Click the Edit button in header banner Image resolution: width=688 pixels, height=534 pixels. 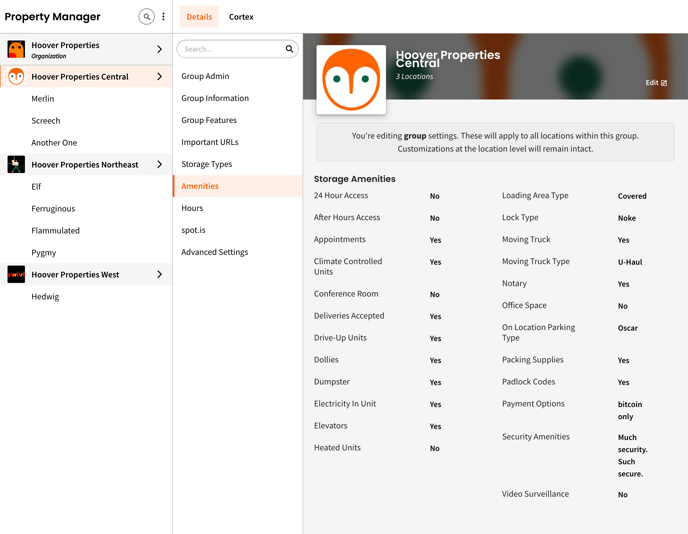656,83
